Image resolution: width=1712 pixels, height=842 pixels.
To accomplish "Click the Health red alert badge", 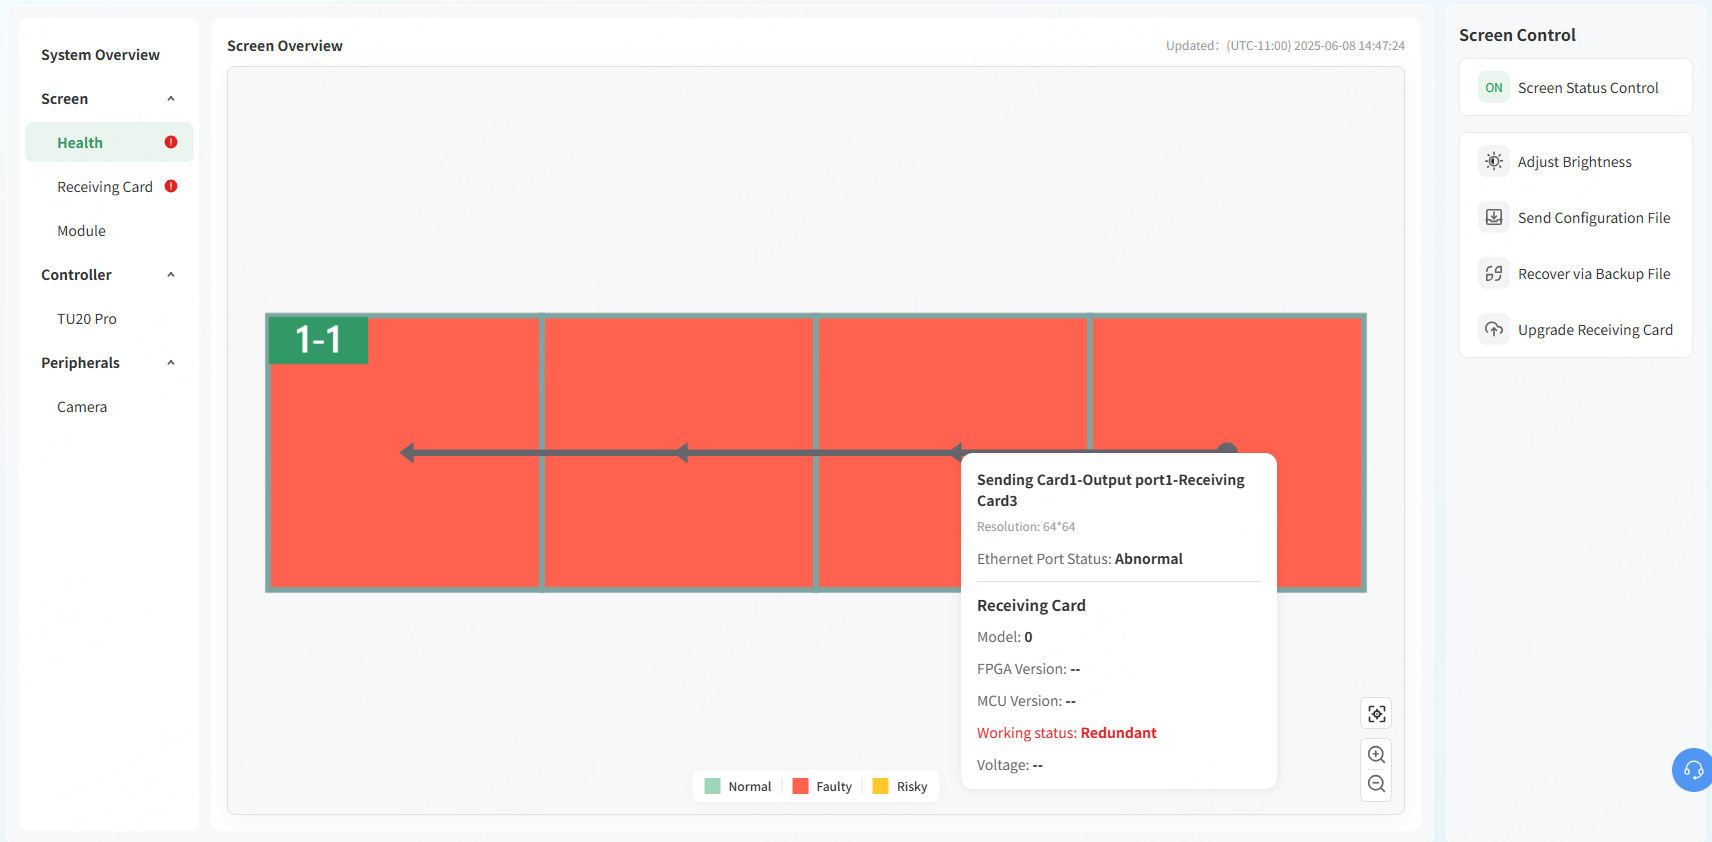I will [x=171, y=142].
